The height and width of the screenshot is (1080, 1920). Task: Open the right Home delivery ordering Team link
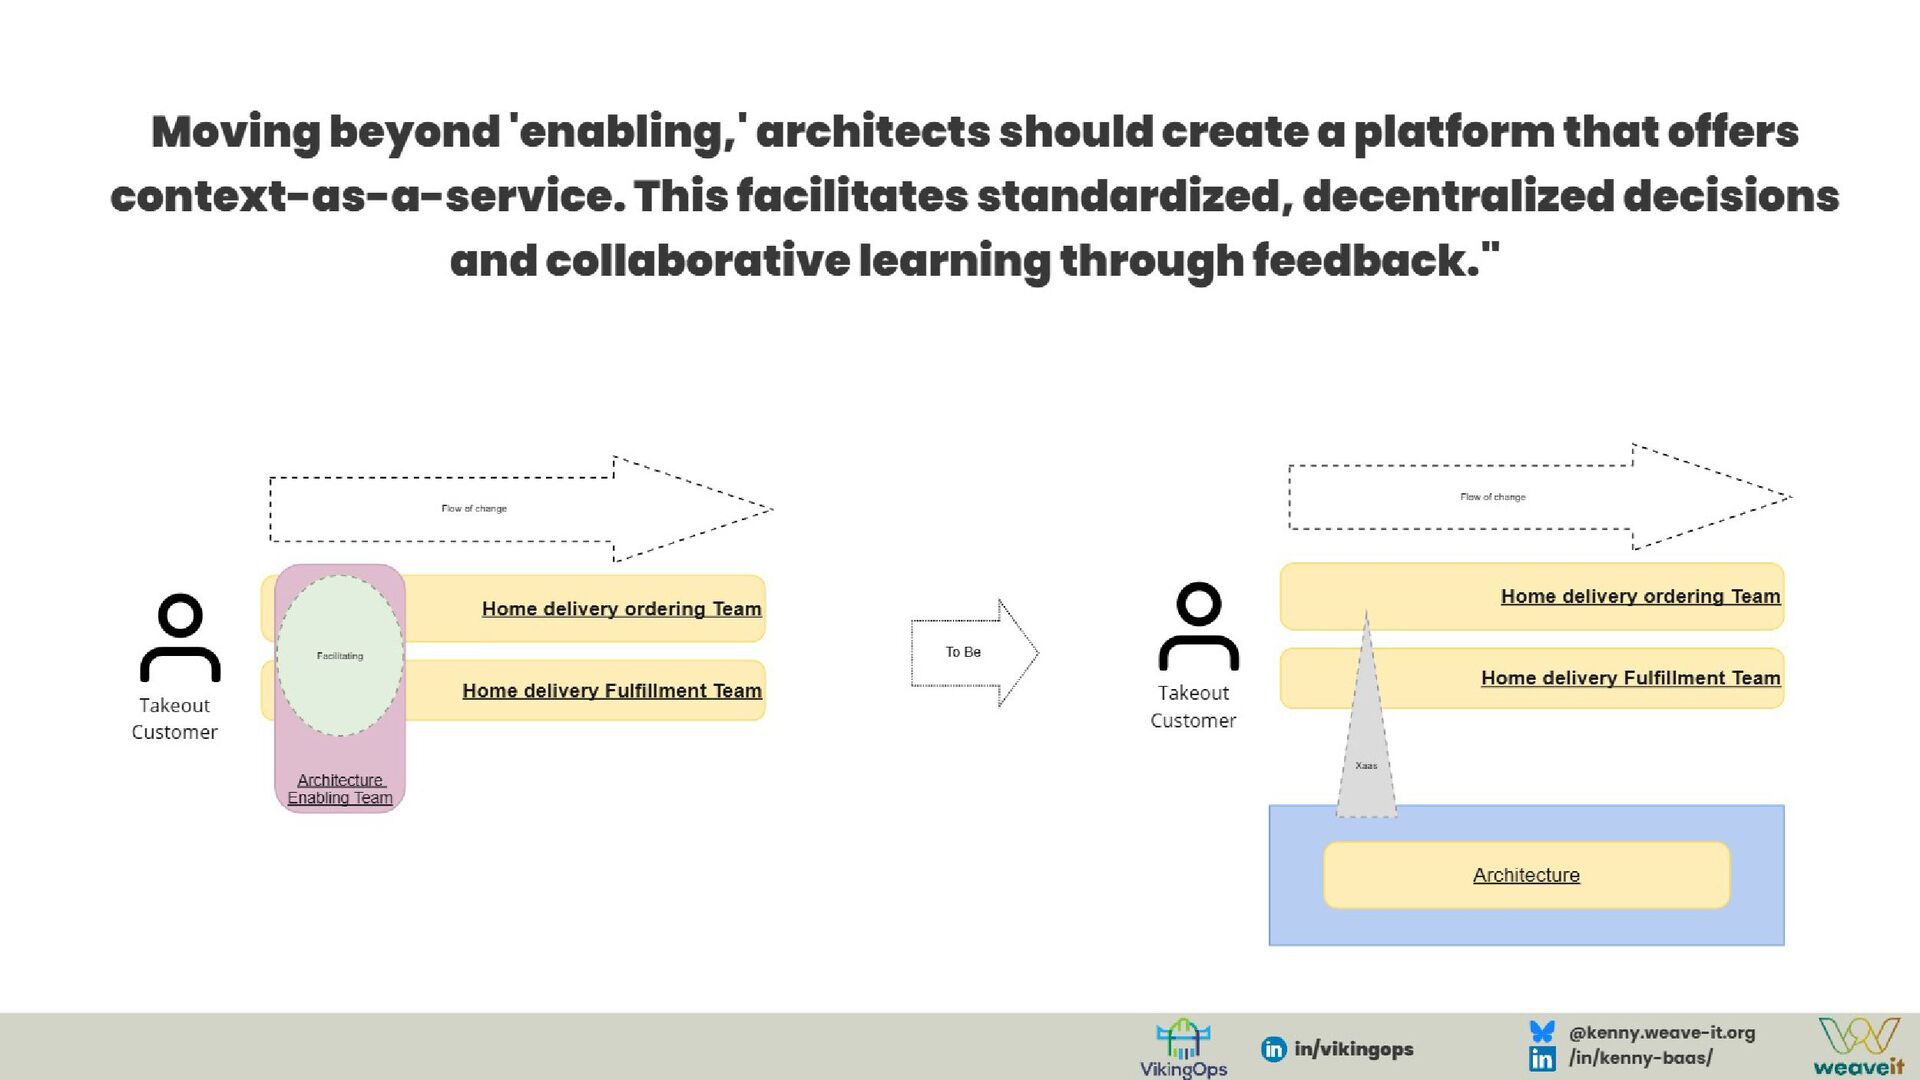1640,596
